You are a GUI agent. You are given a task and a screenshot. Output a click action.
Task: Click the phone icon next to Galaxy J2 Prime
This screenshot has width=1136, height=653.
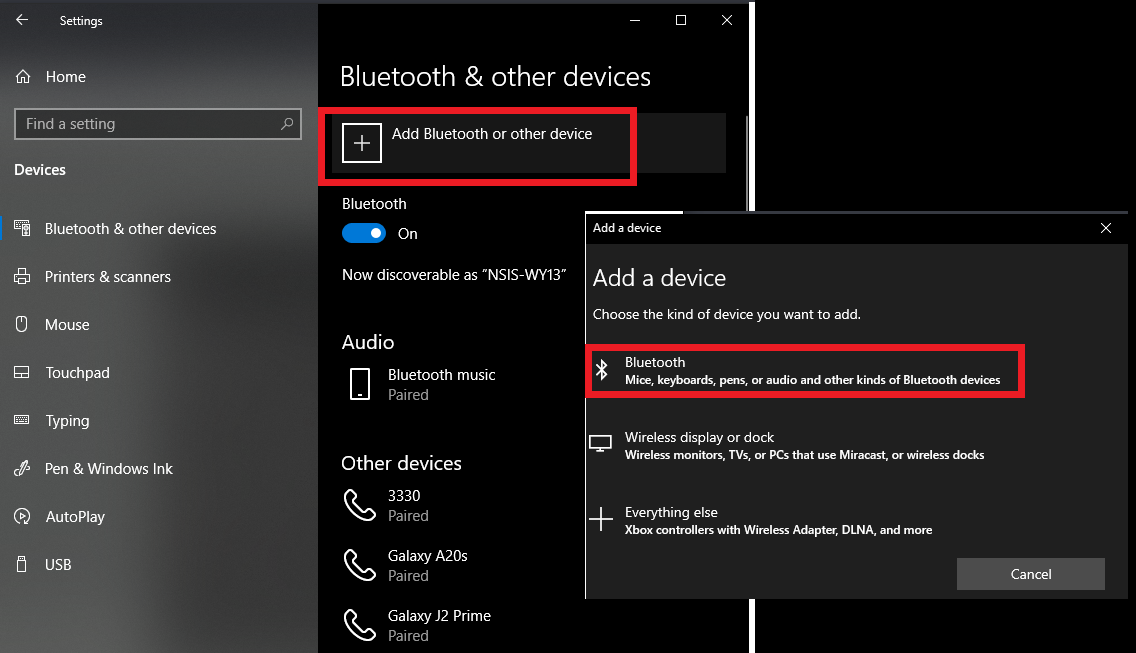359,625
